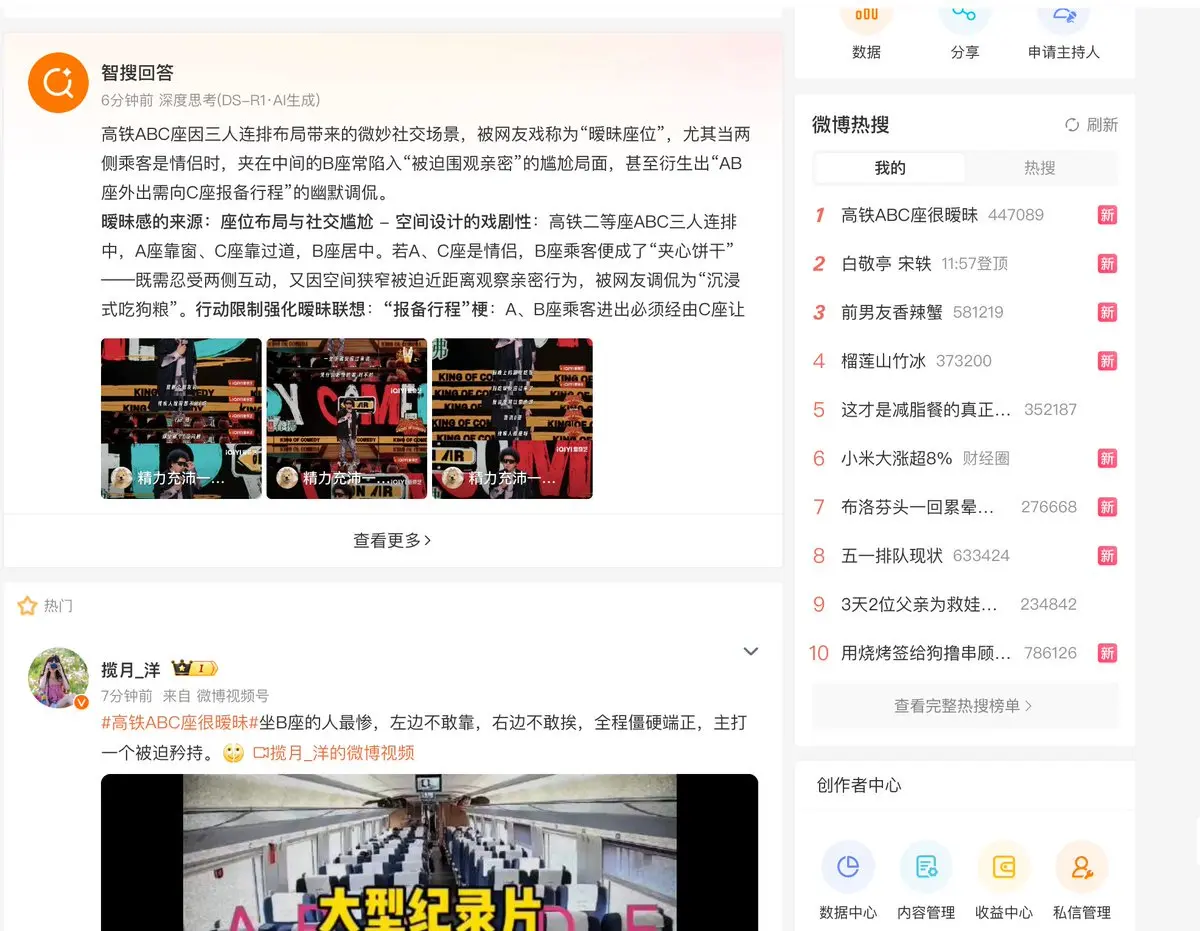Click the 揽月_洋 user avatar

point(58,678)
